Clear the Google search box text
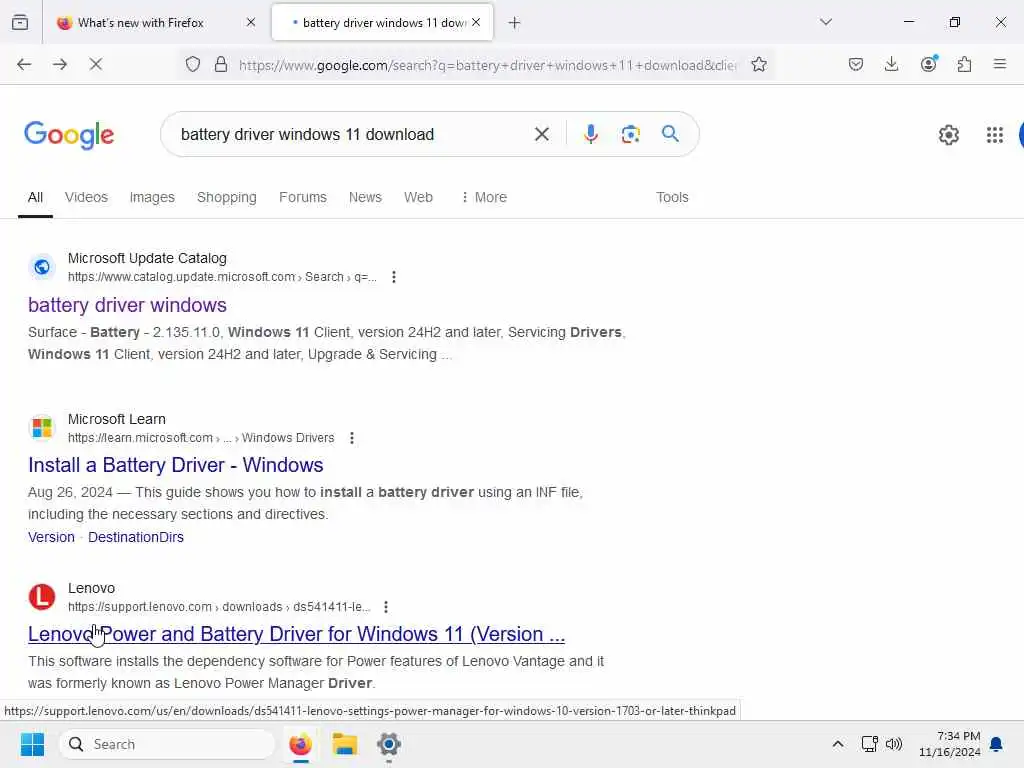The height and width of the screenshot is (768, 1024). pyautogui.click(x=541, y=135)
